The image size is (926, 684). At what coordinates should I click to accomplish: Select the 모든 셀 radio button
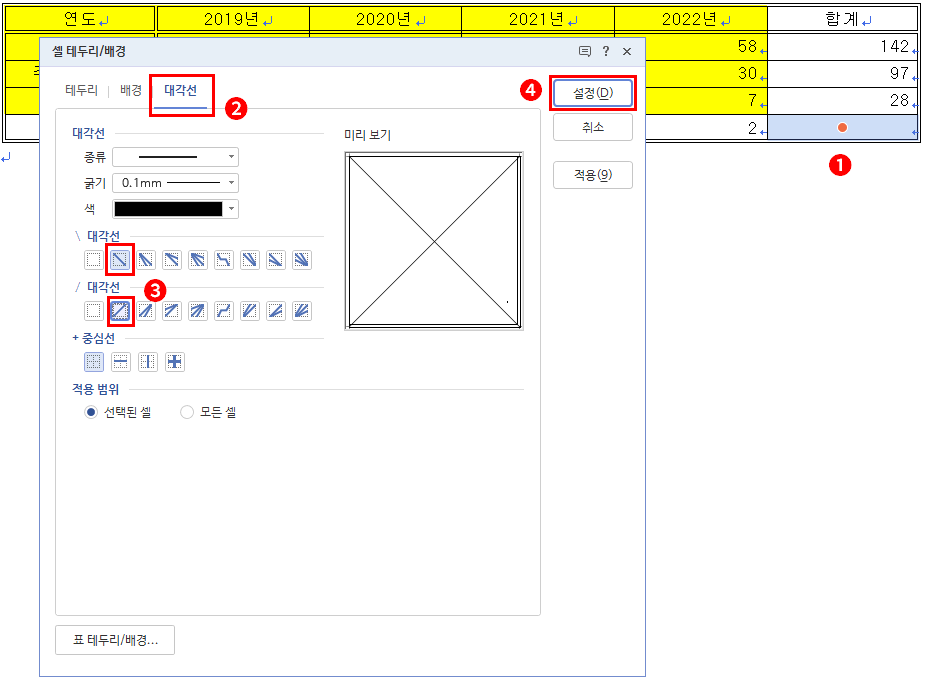187,412
